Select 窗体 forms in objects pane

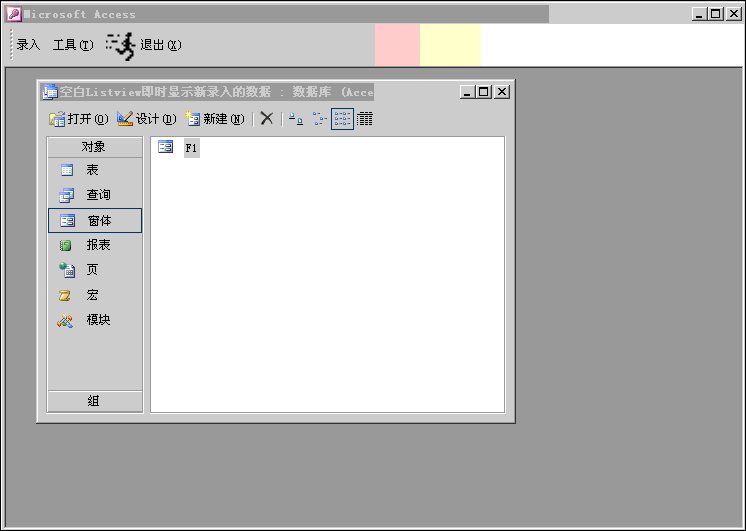[95, 220]
